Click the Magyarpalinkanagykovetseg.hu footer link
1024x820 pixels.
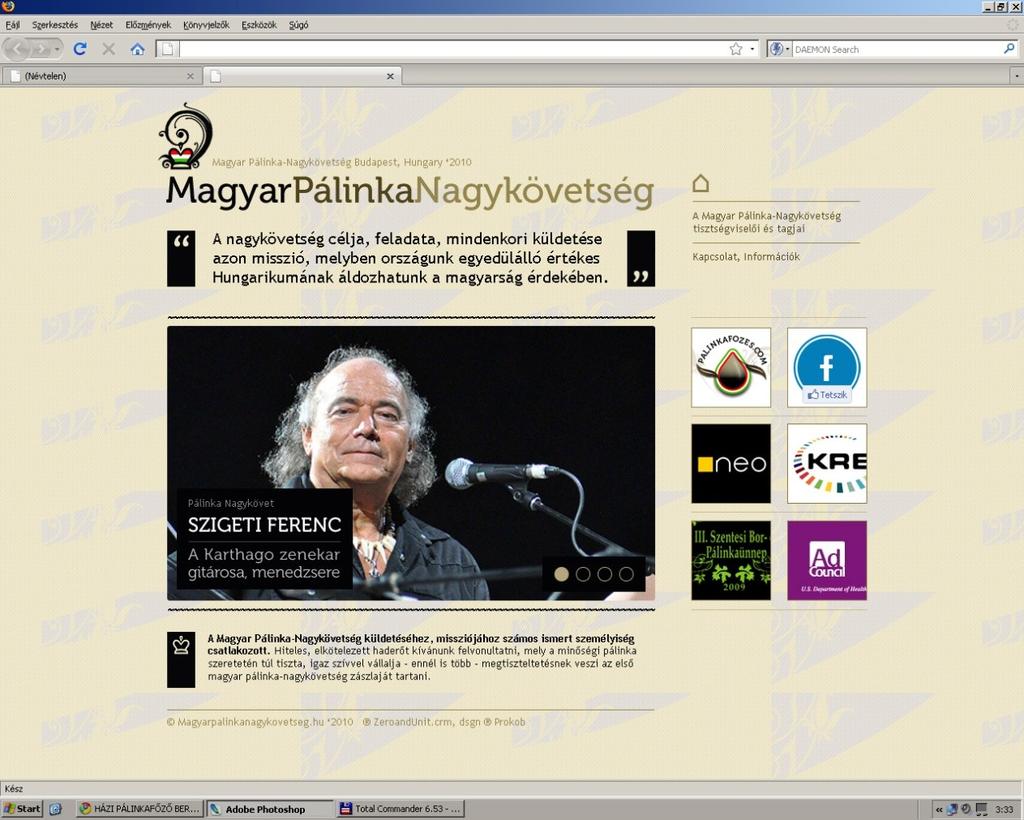pyautogui.click(x=260, y=722)
